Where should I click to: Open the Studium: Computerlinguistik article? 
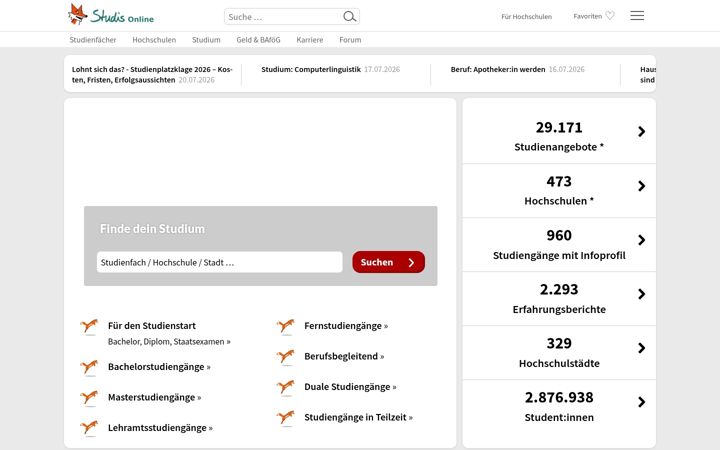tap(311, 69)
